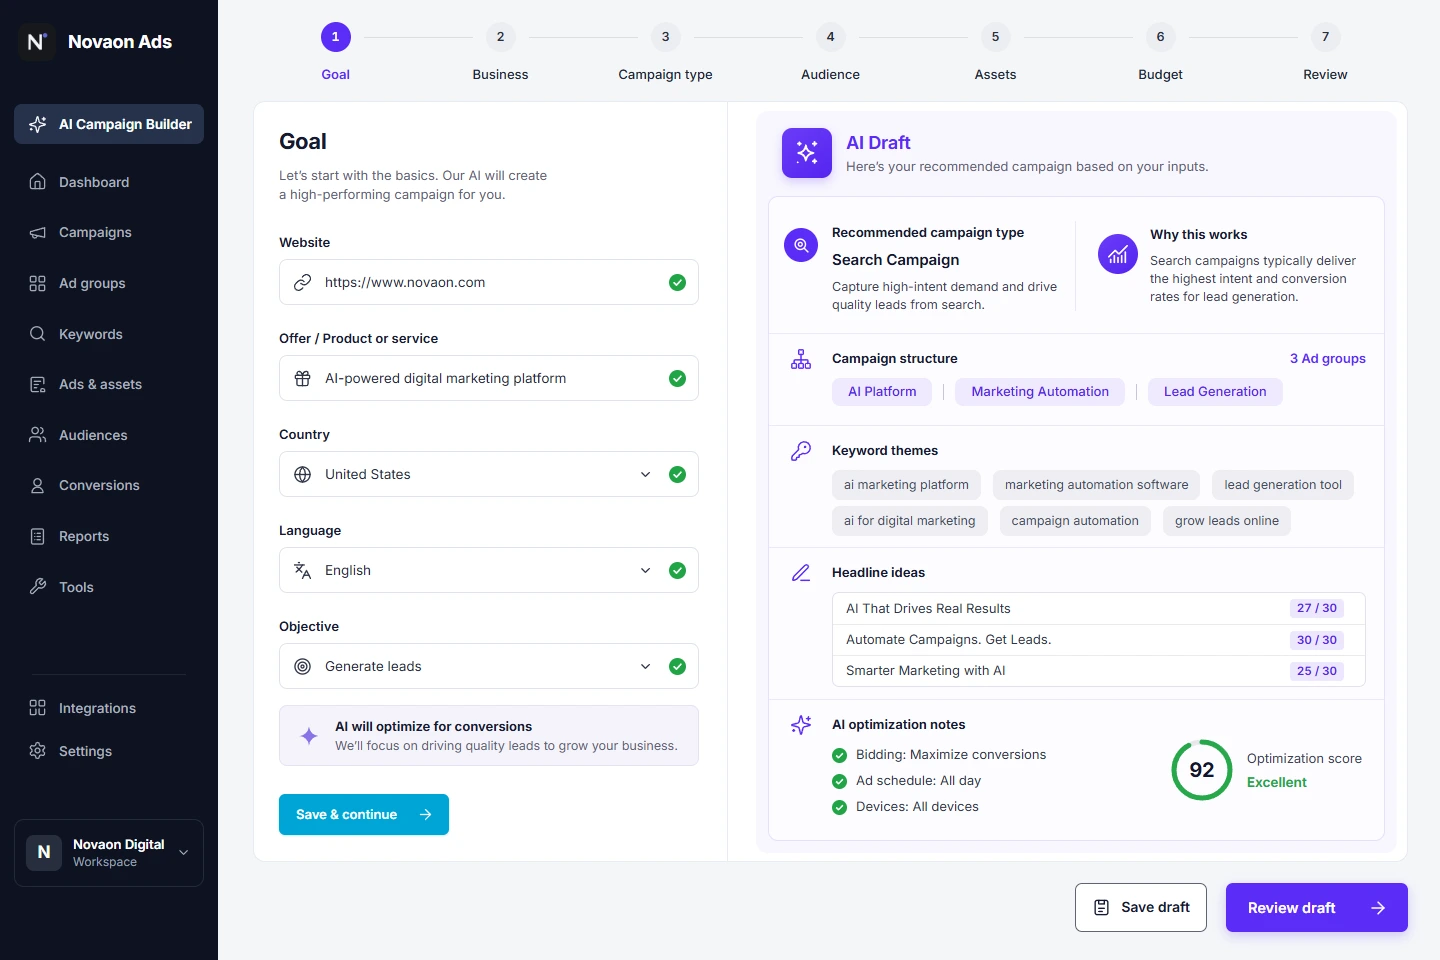Open the 3 Ad groups link

click(1327, 358)
